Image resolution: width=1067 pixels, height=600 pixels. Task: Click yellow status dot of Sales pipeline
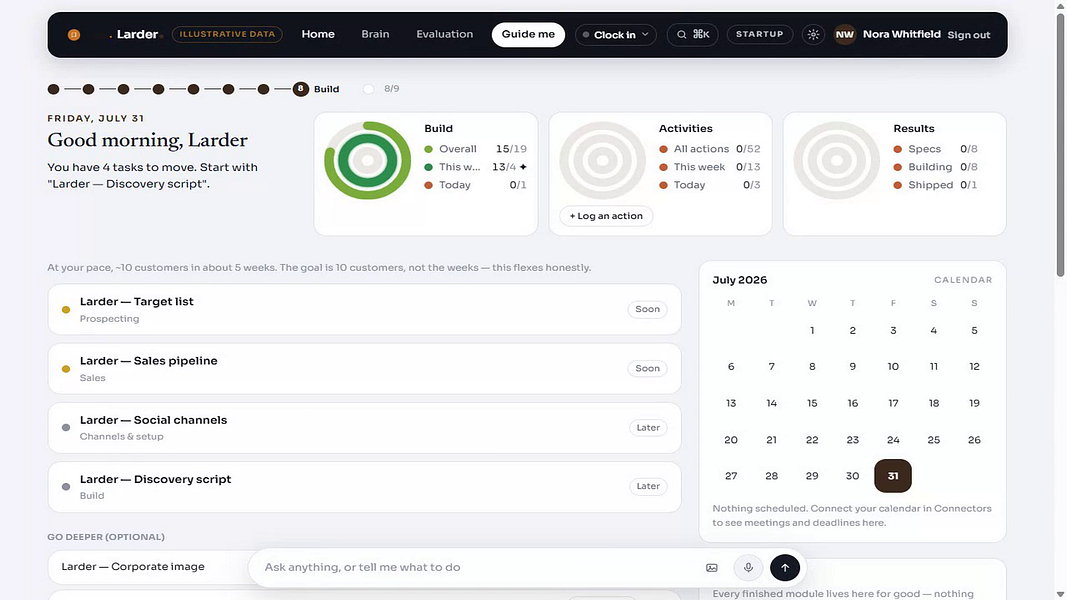coord(66,369)
